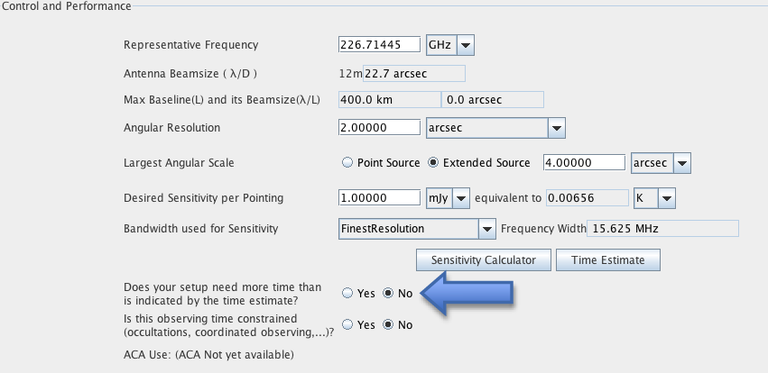Viewport: 768px width, 373px height.
Task: Click the Largest Angular Scale value field
Action: (x=584, y=163)
